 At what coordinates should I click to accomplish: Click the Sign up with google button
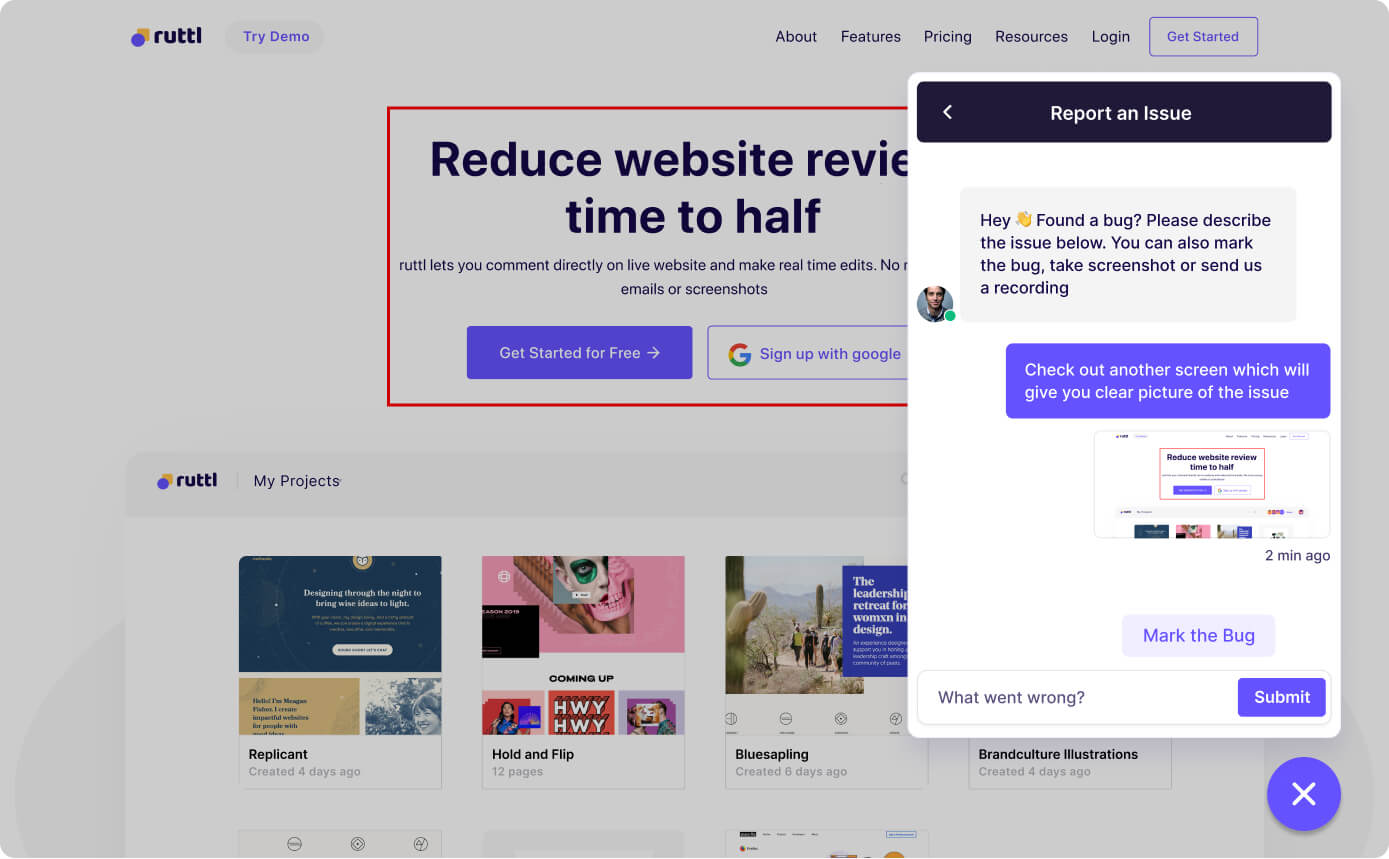pos(808,353)
